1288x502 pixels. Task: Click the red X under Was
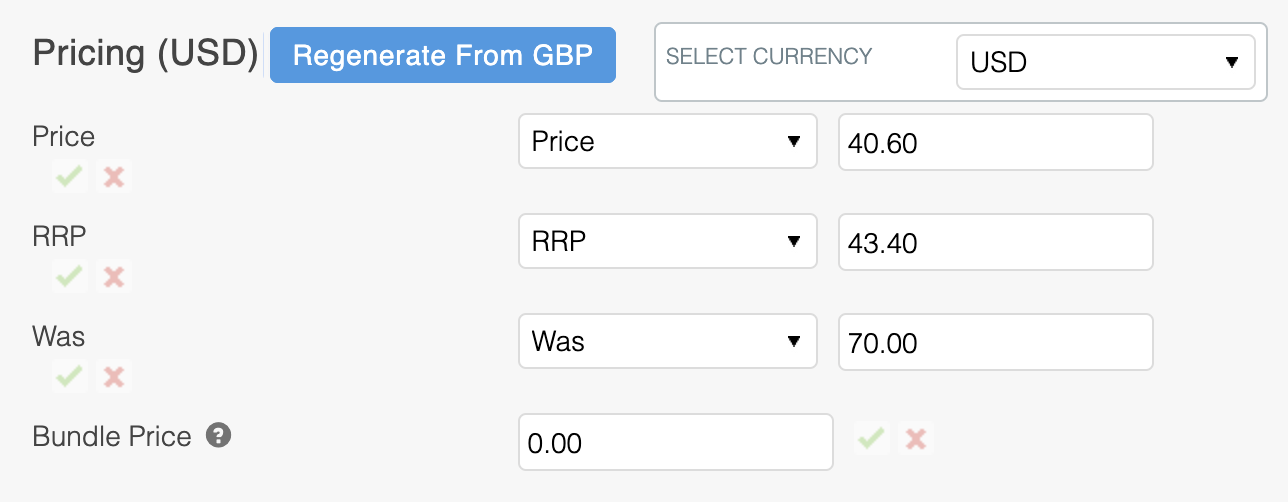(114, 377)
